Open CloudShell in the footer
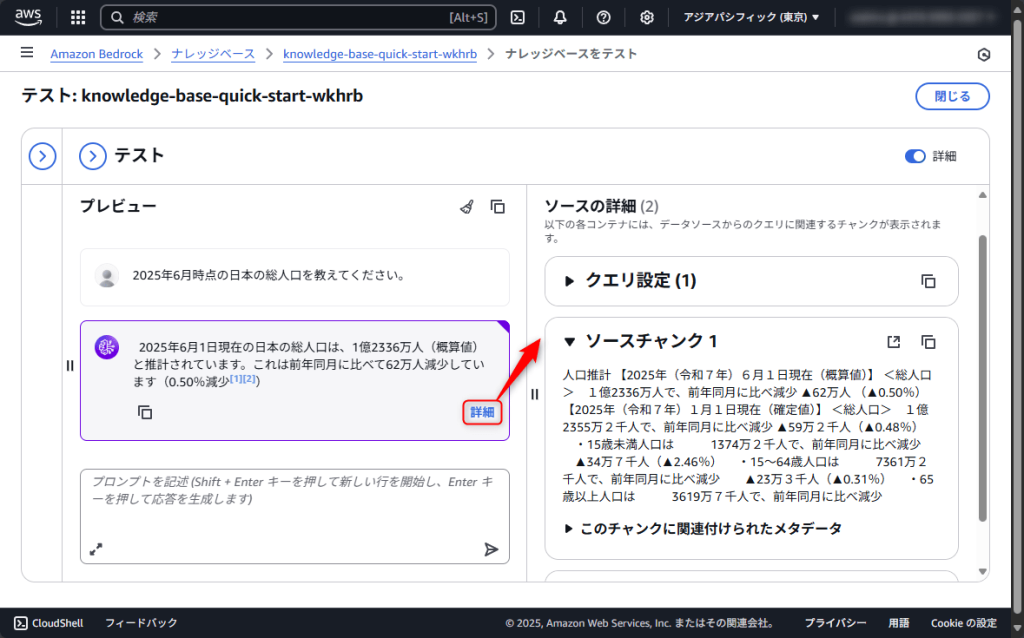Screen dimensions: 1024x638 49,623
